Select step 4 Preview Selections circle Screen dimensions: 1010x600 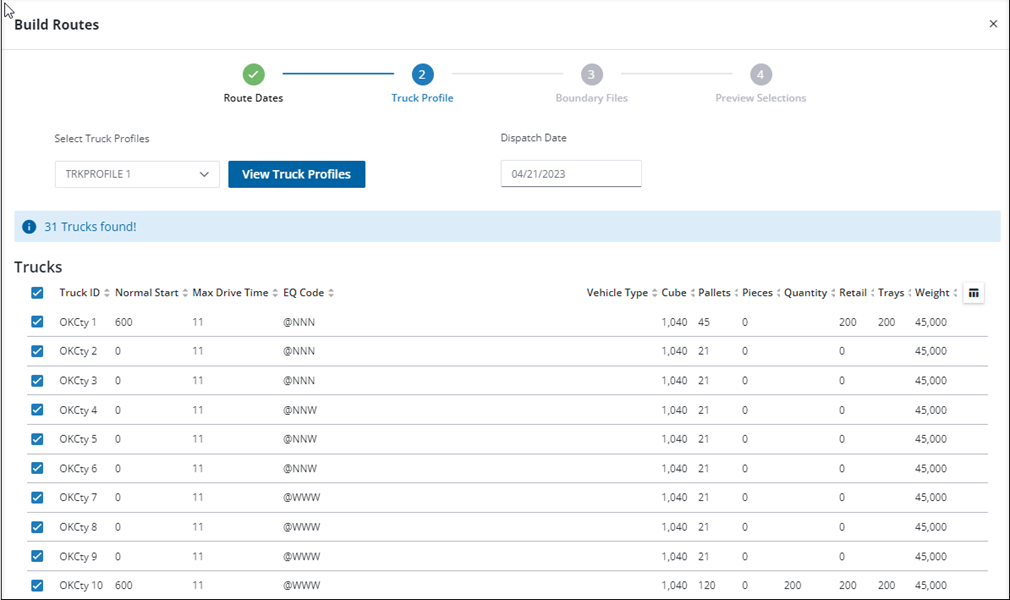pyautogui.click(x=761, y=74)
